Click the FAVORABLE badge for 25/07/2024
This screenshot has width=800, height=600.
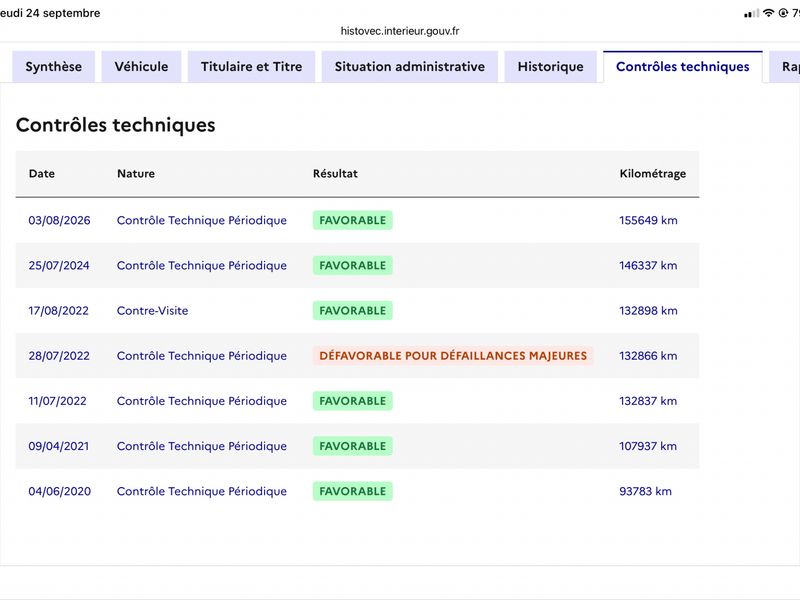353,265
